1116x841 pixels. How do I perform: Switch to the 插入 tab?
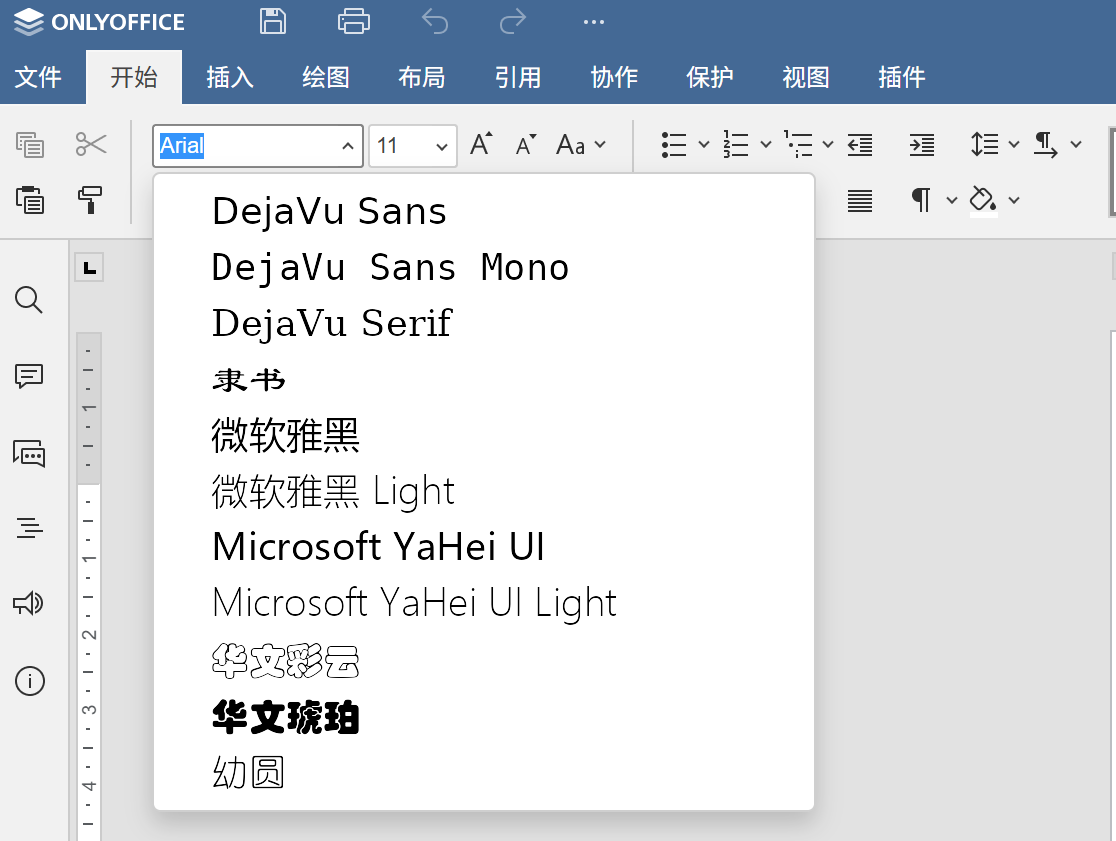(x=230, y=77)
